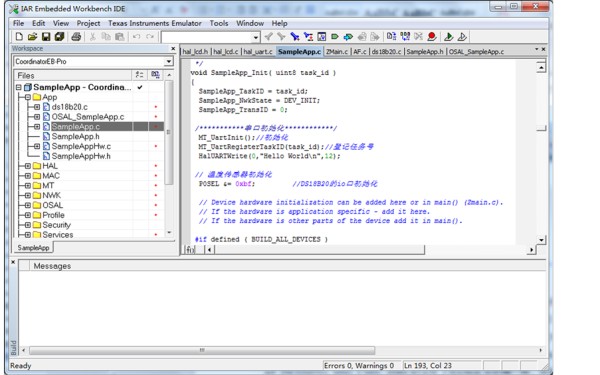This screenshot has height=375, width=600.
Task: Select the Profile folder in tree
Action: (53, 215)
